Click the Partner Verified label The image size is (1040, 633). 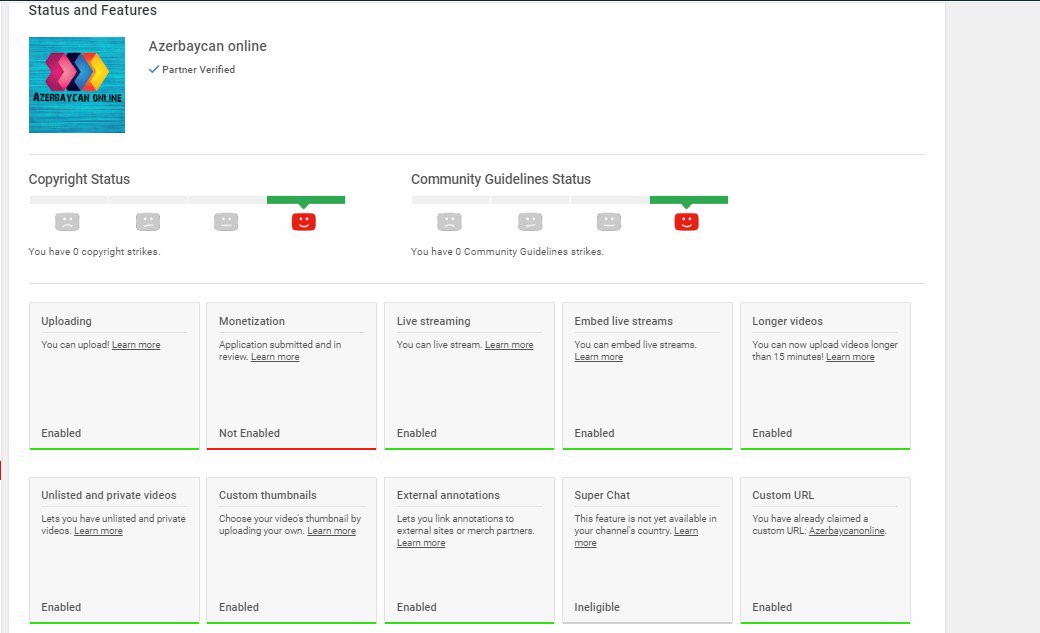tap(198, 69)
